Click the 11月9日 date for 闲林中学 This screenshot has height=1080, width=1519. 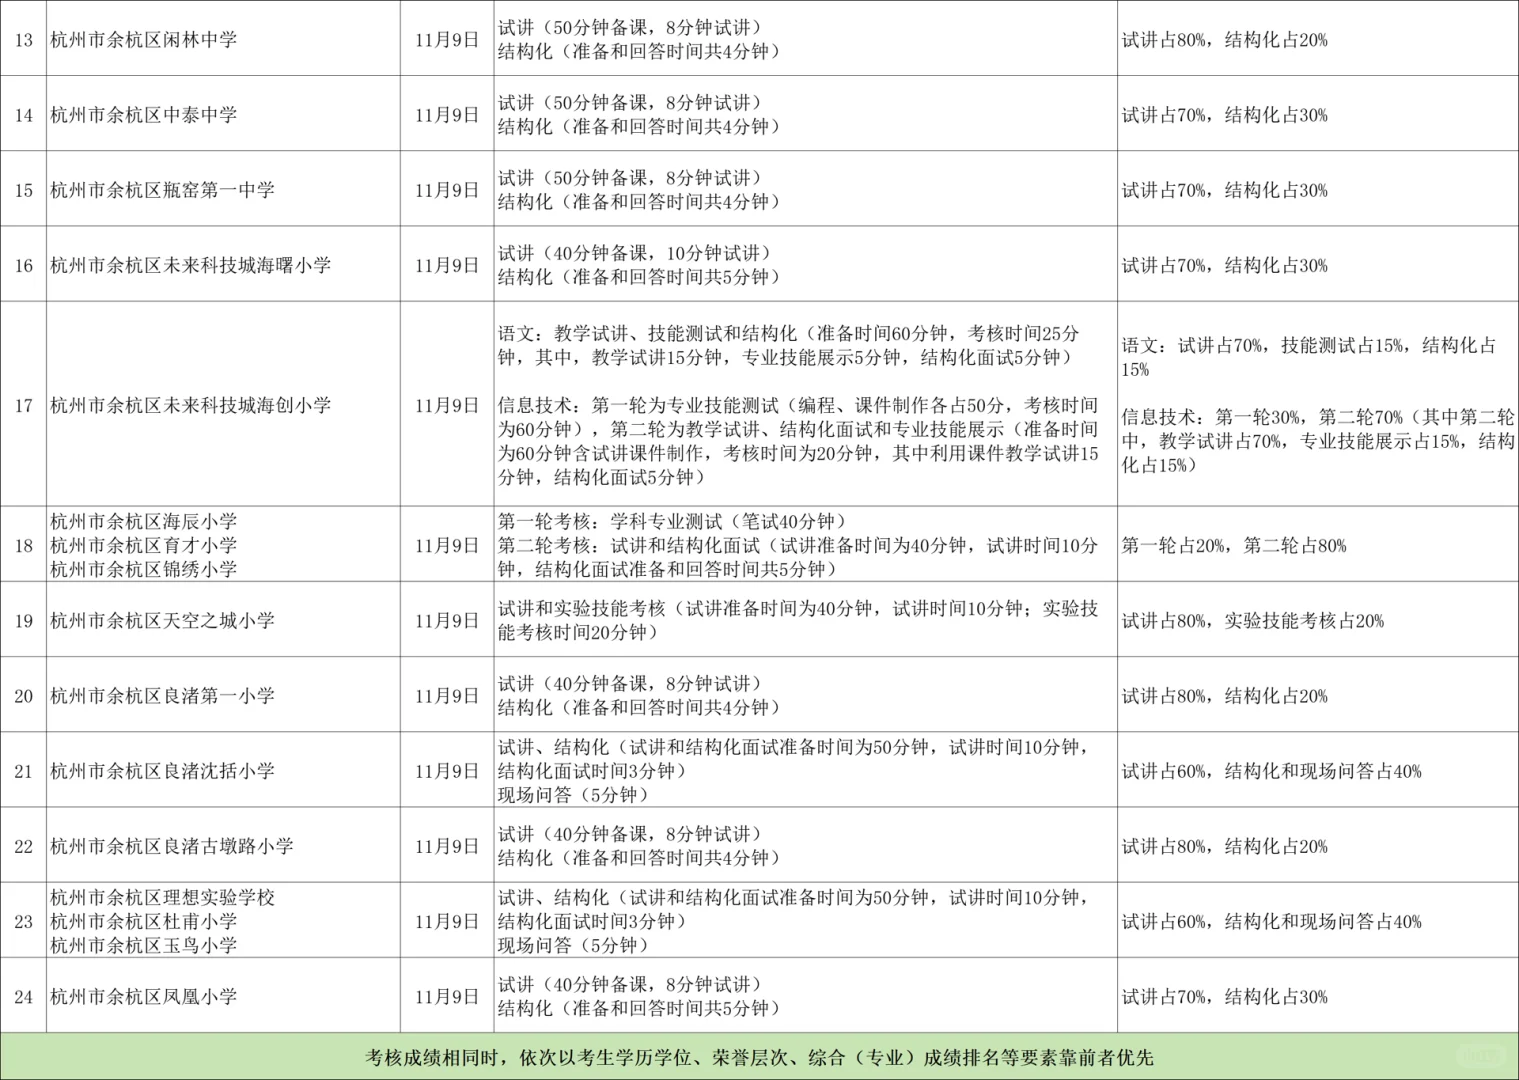click(x=447, y=40)
